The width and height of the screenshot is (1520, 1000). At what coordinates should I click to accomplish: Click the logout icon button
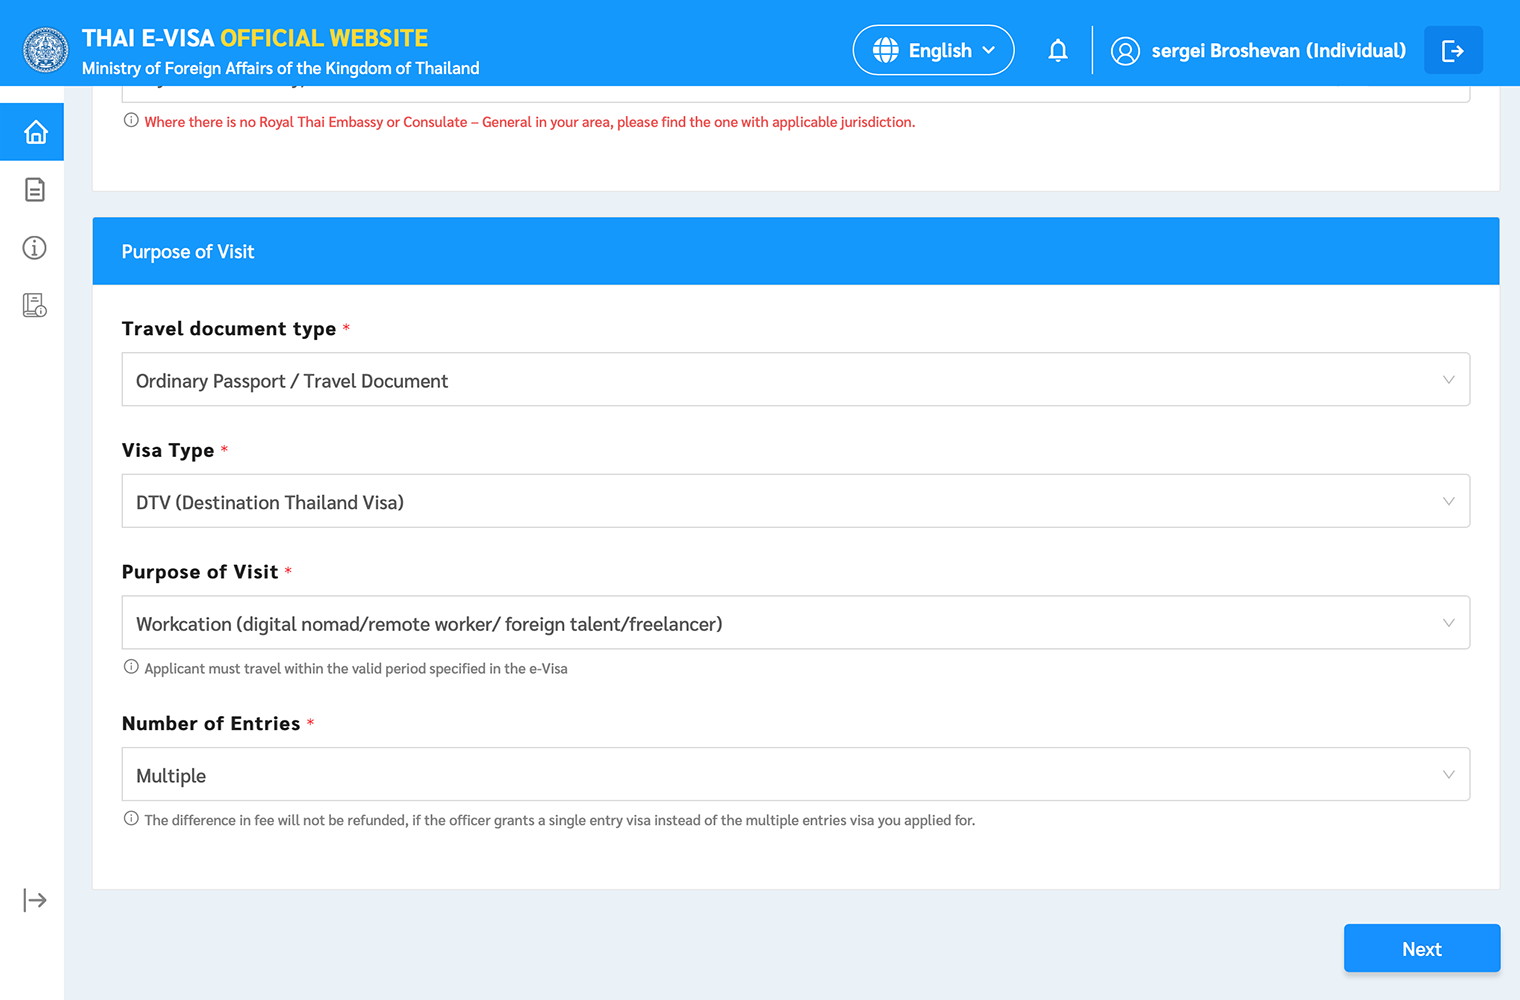coord(1453,50)
